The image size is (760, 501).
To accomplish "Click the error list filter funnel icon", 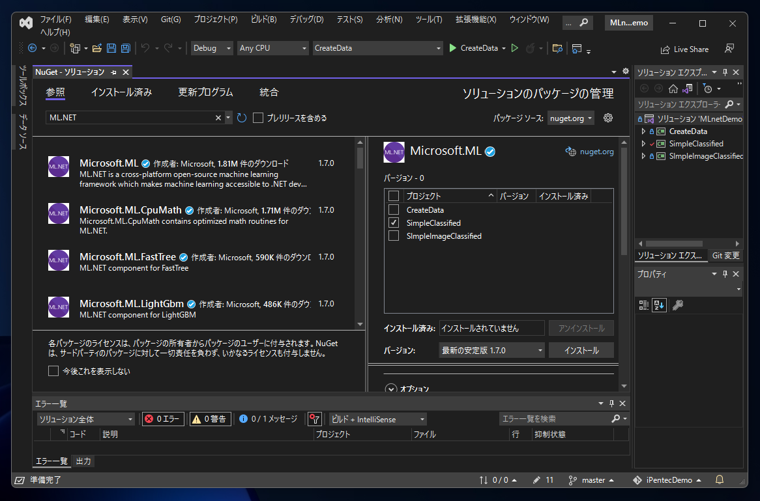I will pyautogui.click(x=315, y=419).
